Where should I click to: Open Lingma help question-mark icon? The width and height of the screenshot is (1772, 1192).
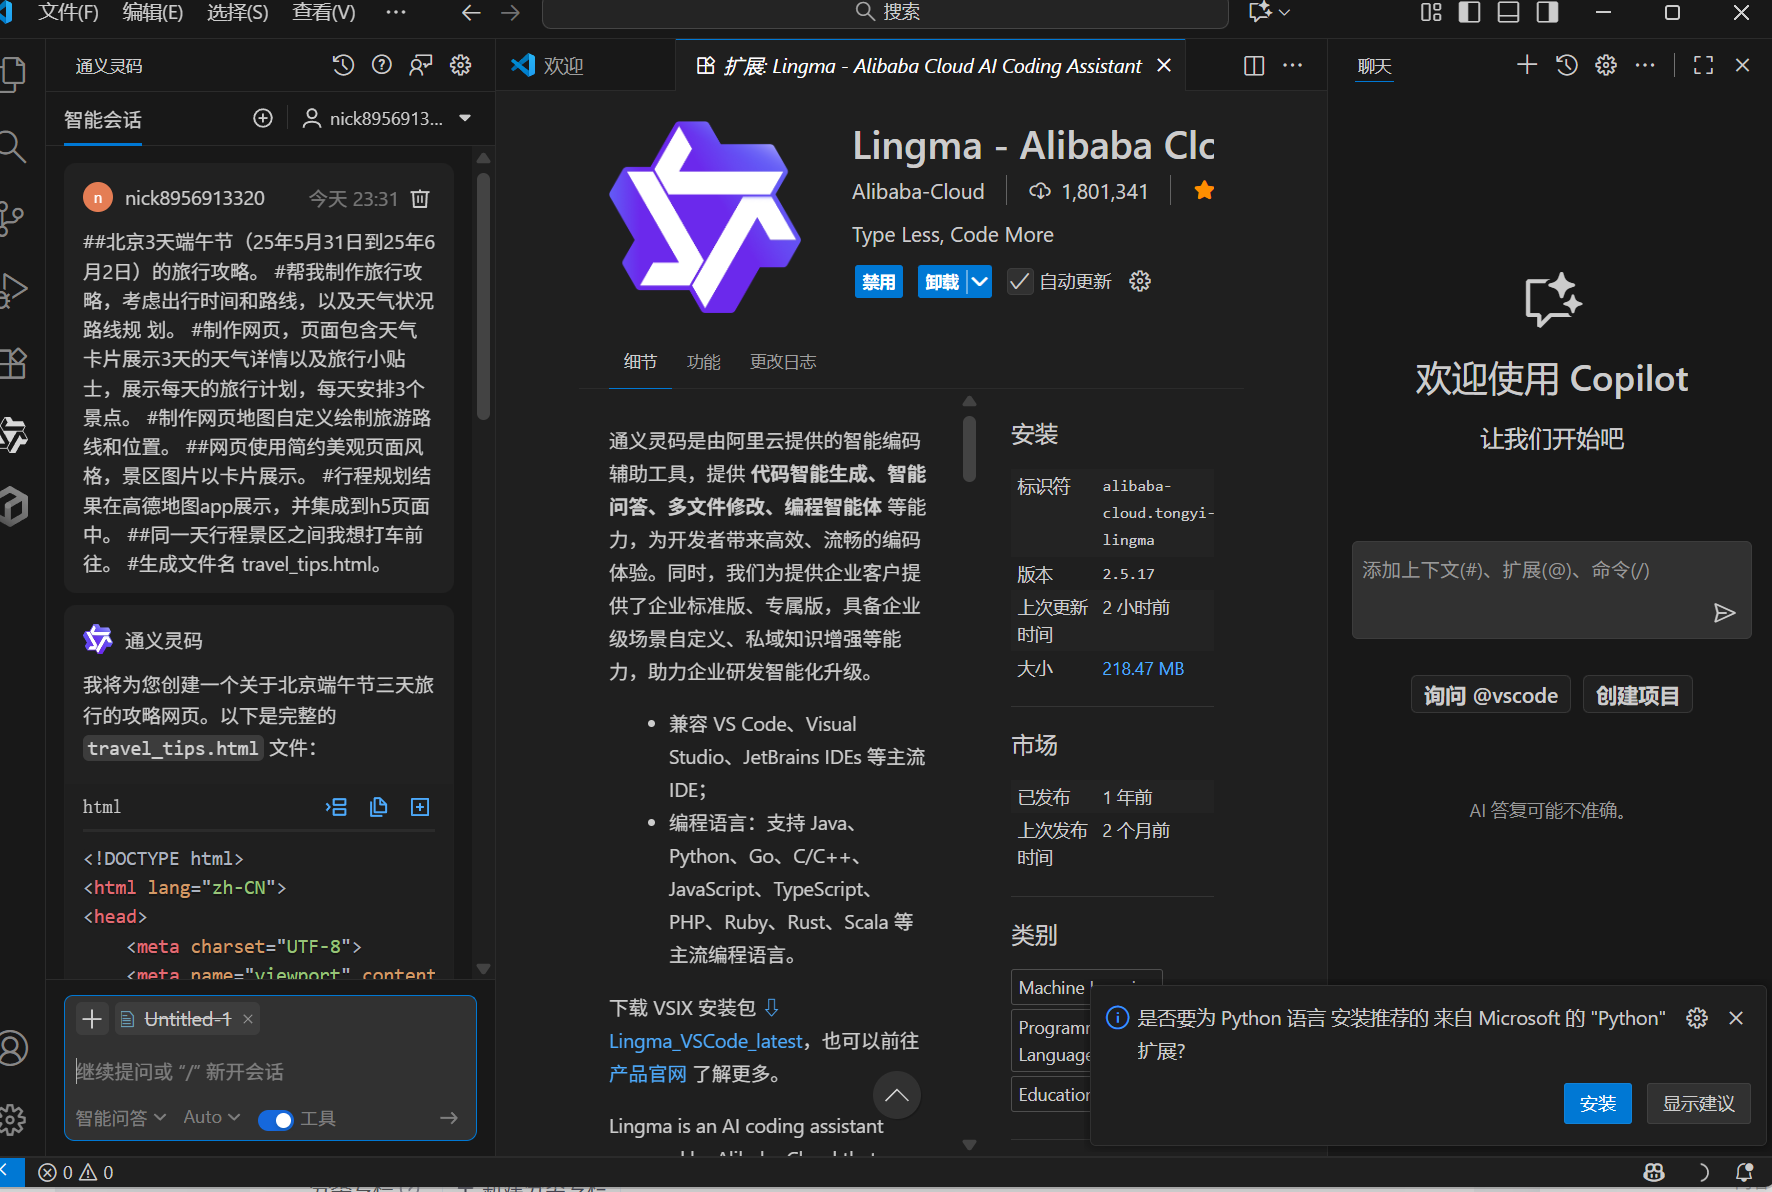pyautogui.click(x=382, y=65)
